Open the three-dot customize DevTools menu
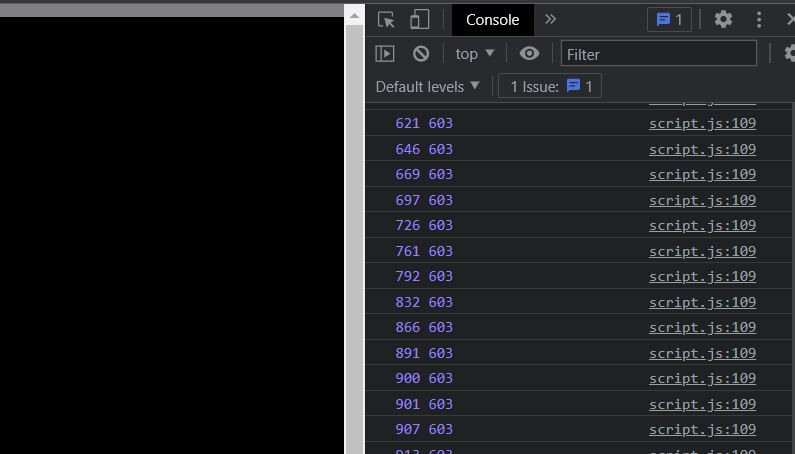Viewport: 795px width, 454px height. click(758, 20)
